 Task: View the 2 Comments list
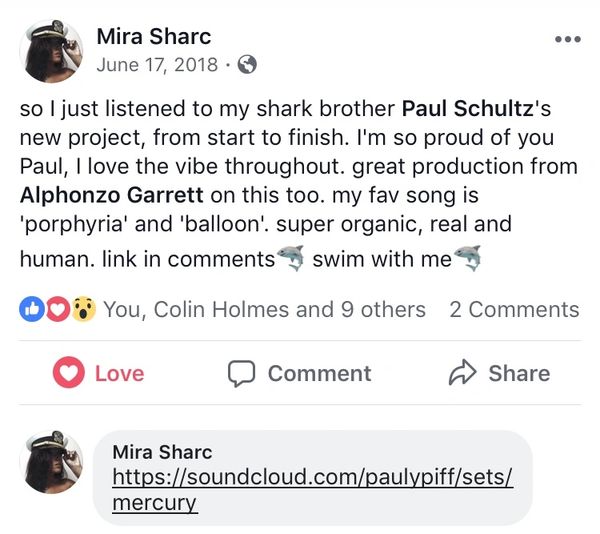[514, 310]
